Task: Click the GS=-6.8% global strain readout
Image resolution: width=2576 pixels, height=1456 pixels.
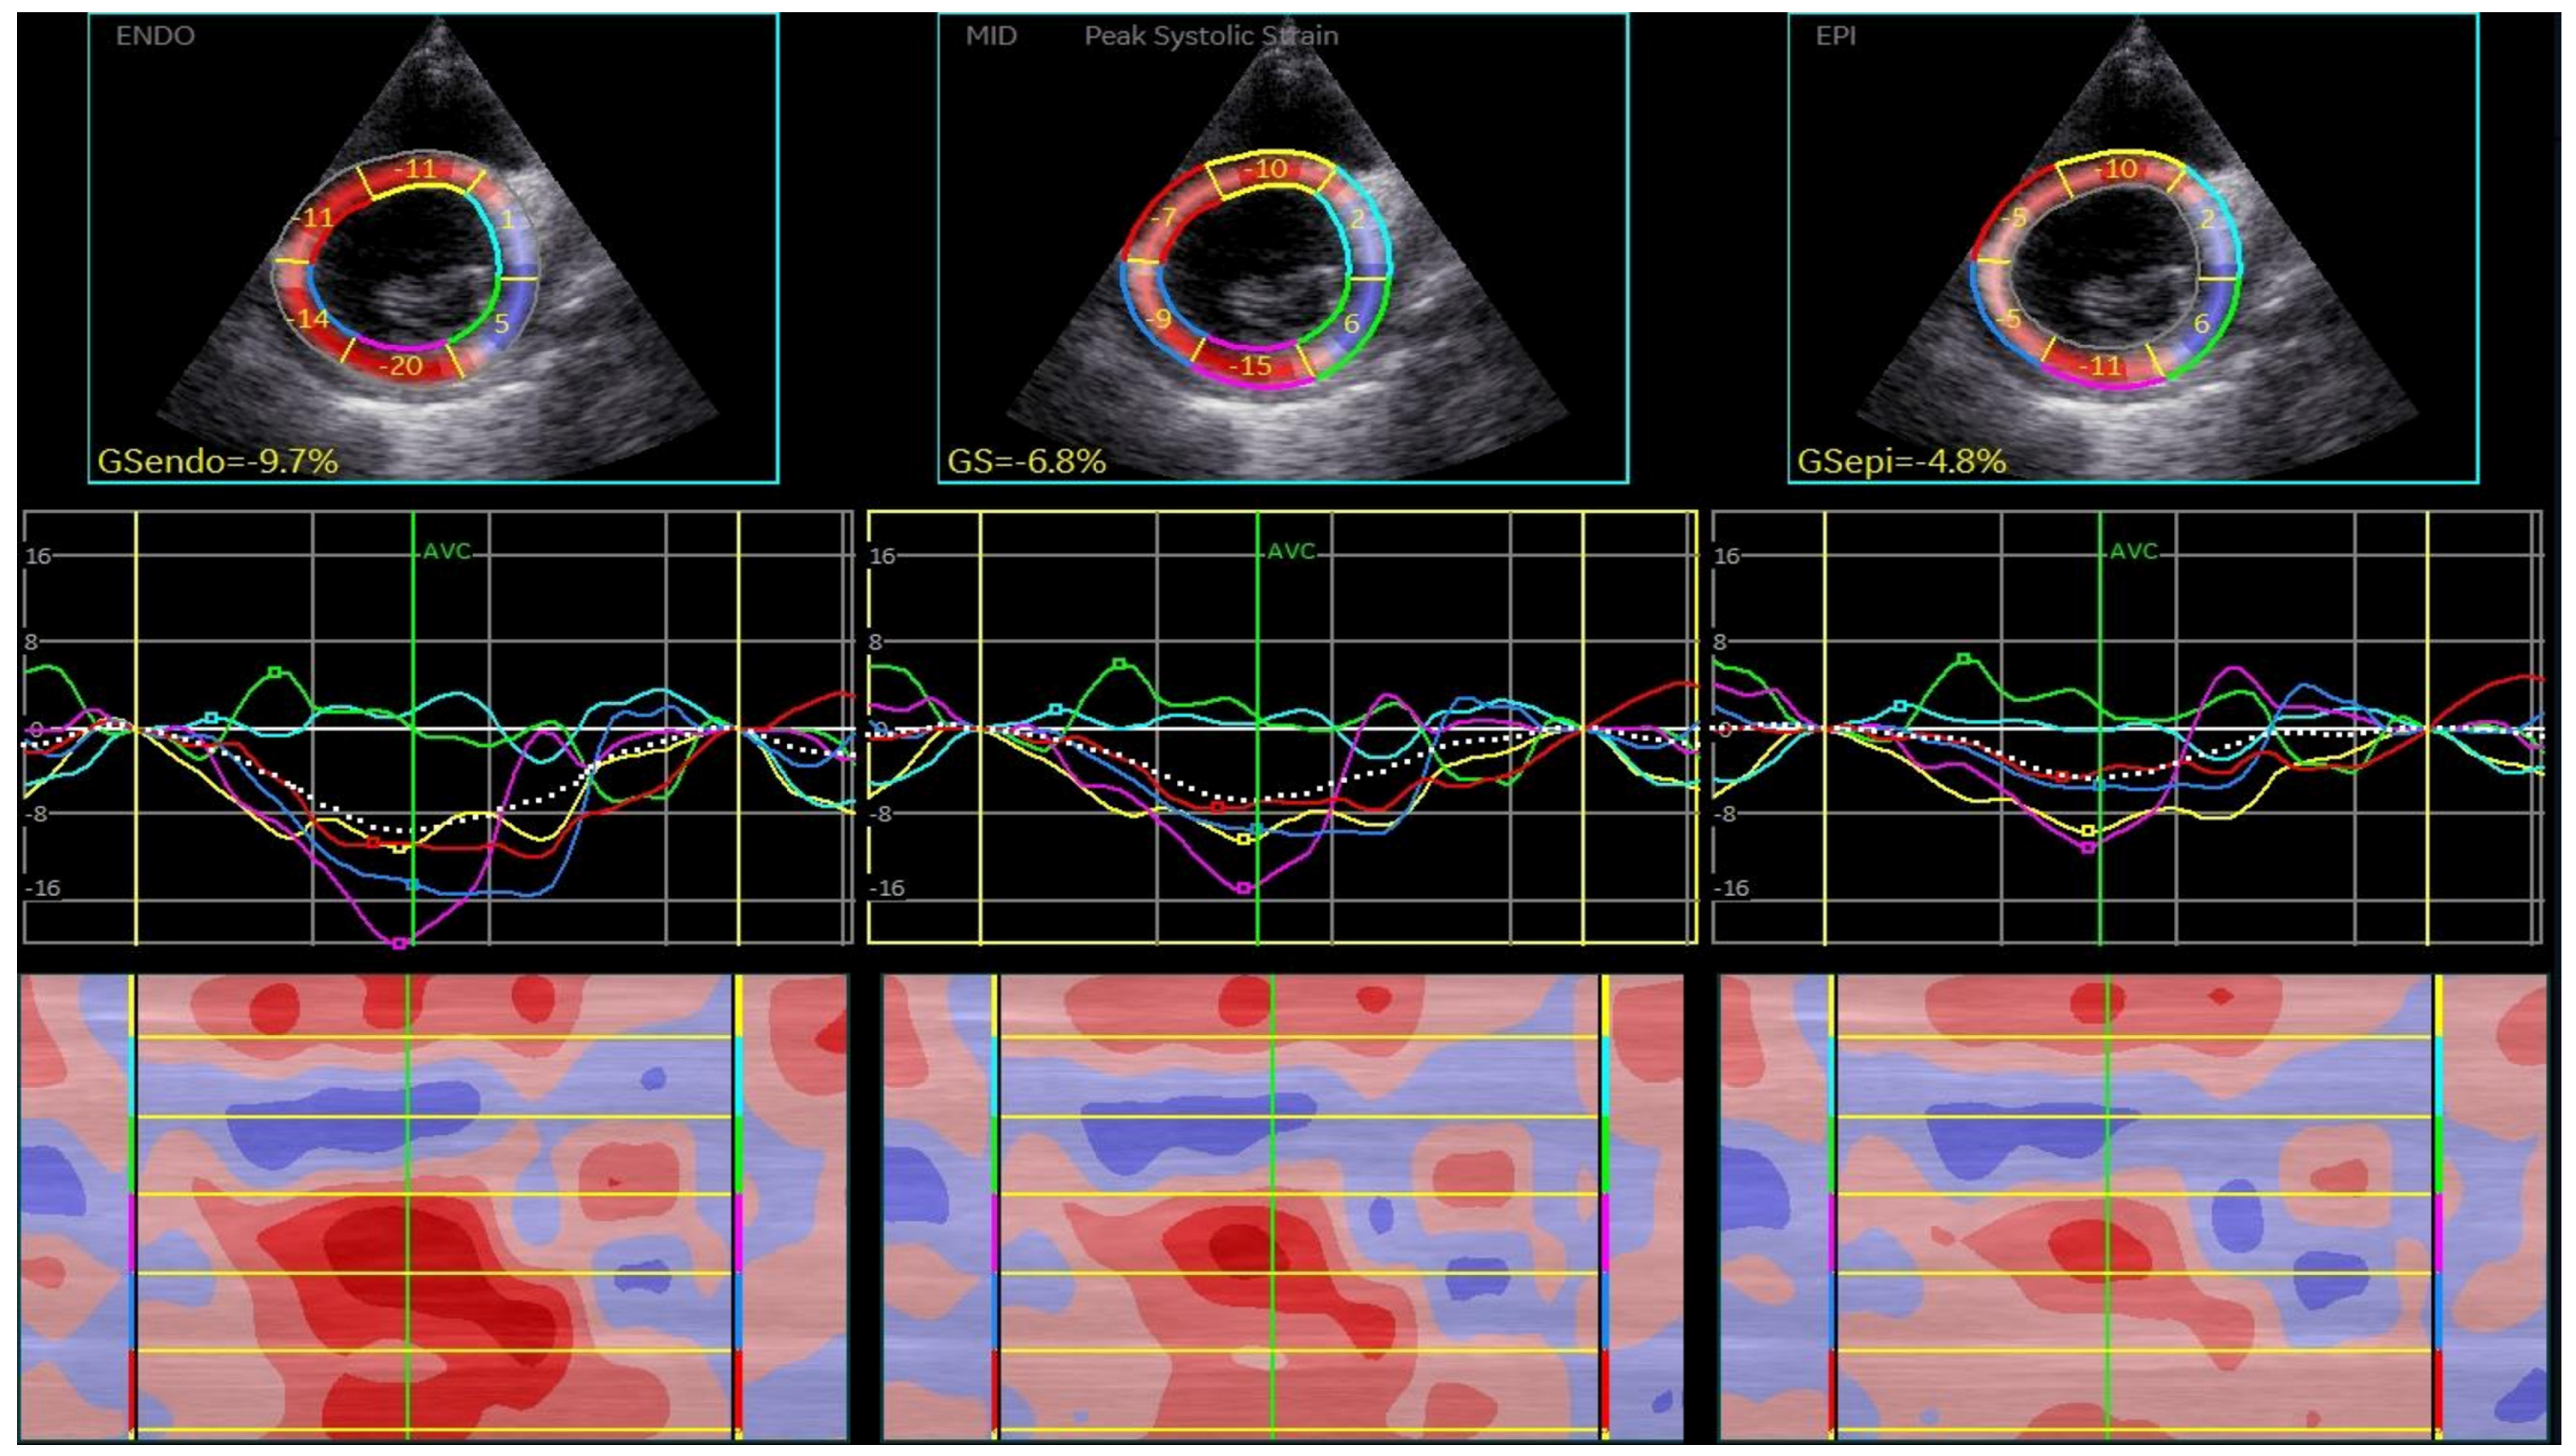Action: [x=1026, y=461]
